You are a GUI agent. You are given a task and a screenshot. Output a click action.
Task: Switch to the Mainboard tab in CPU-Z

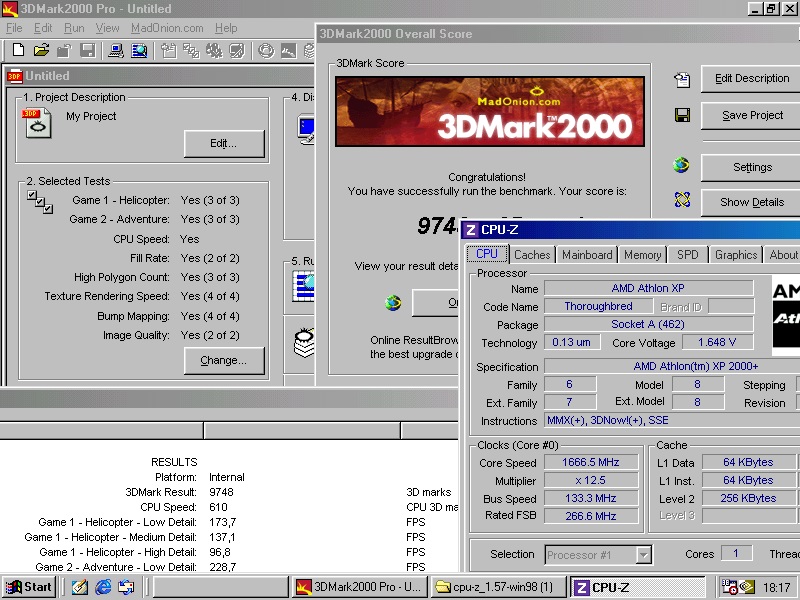(x=587, y=255)
